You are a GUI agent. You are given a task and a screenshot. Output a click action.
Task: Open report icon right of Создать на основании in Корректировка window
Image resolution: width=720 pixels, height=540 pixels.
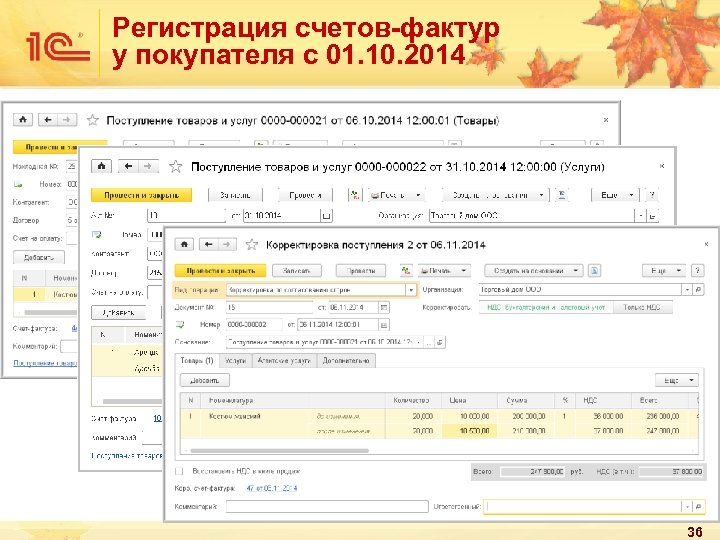pyautogui.click(x=594, y=271)
